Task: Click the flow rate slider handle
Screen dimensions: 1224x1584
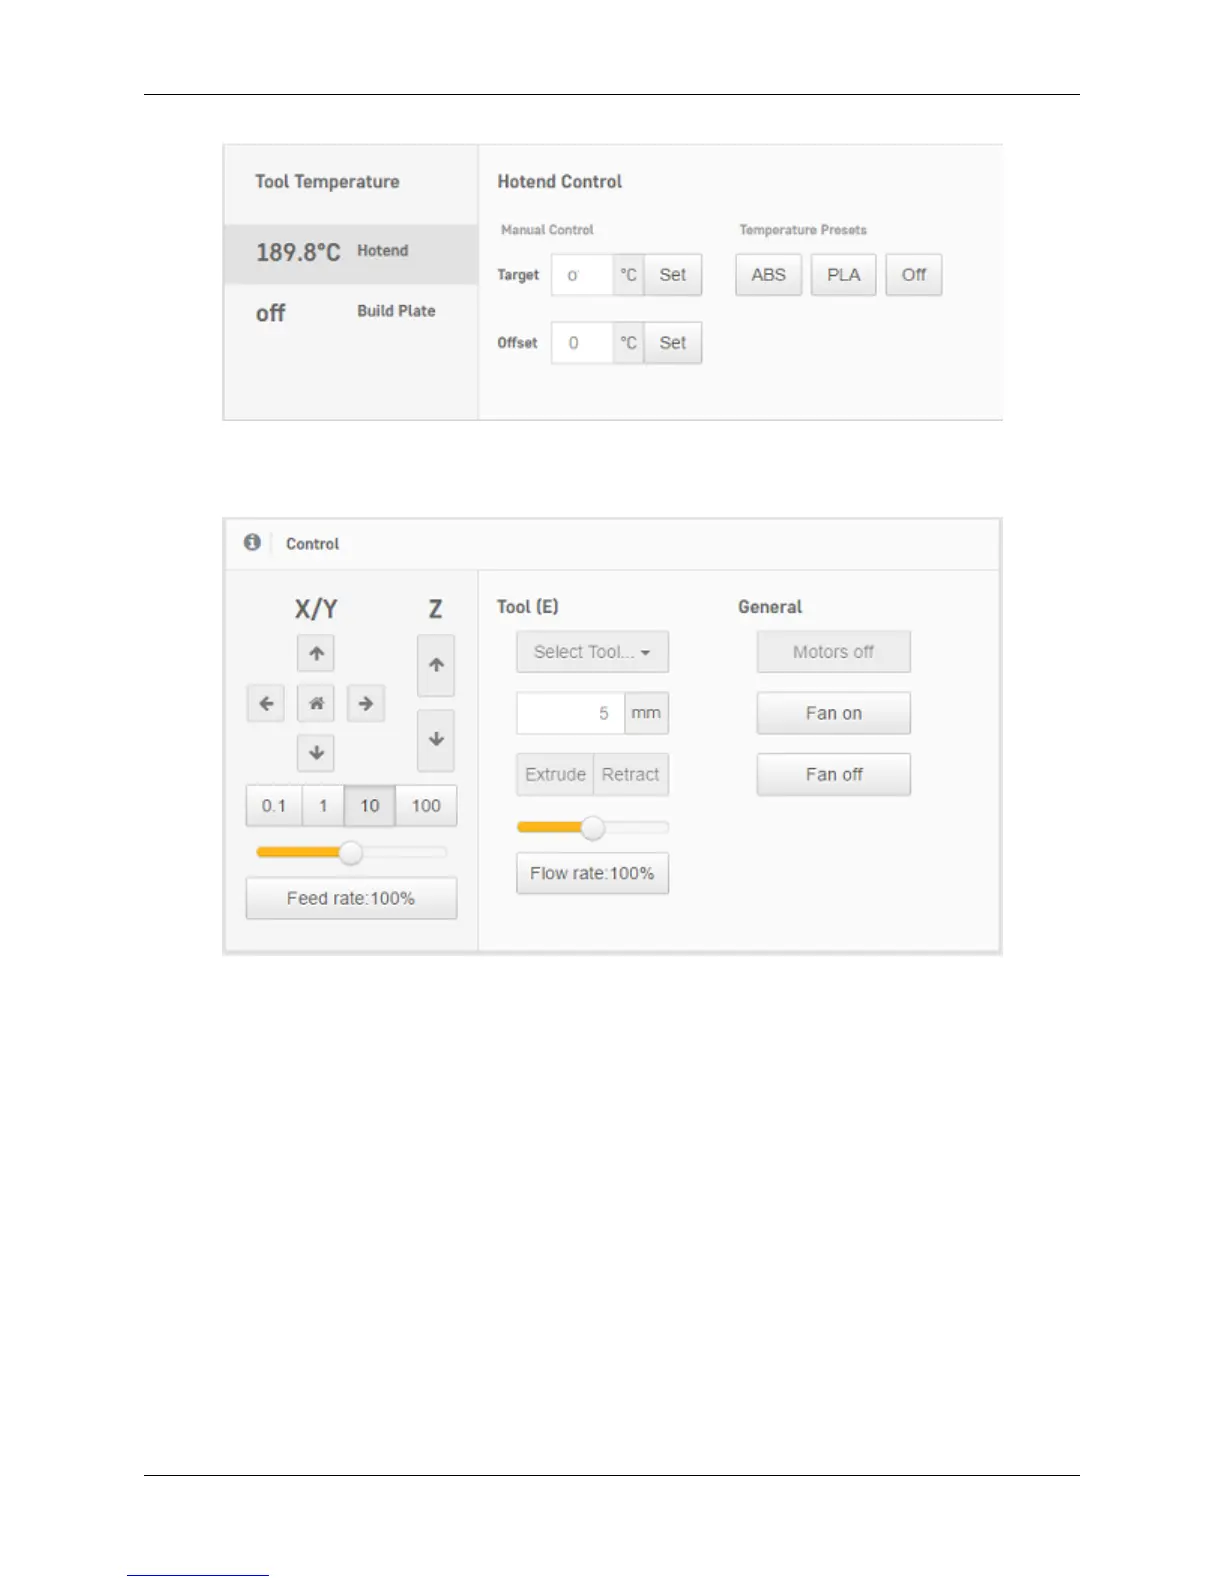Action: click(x=593, y=828)
